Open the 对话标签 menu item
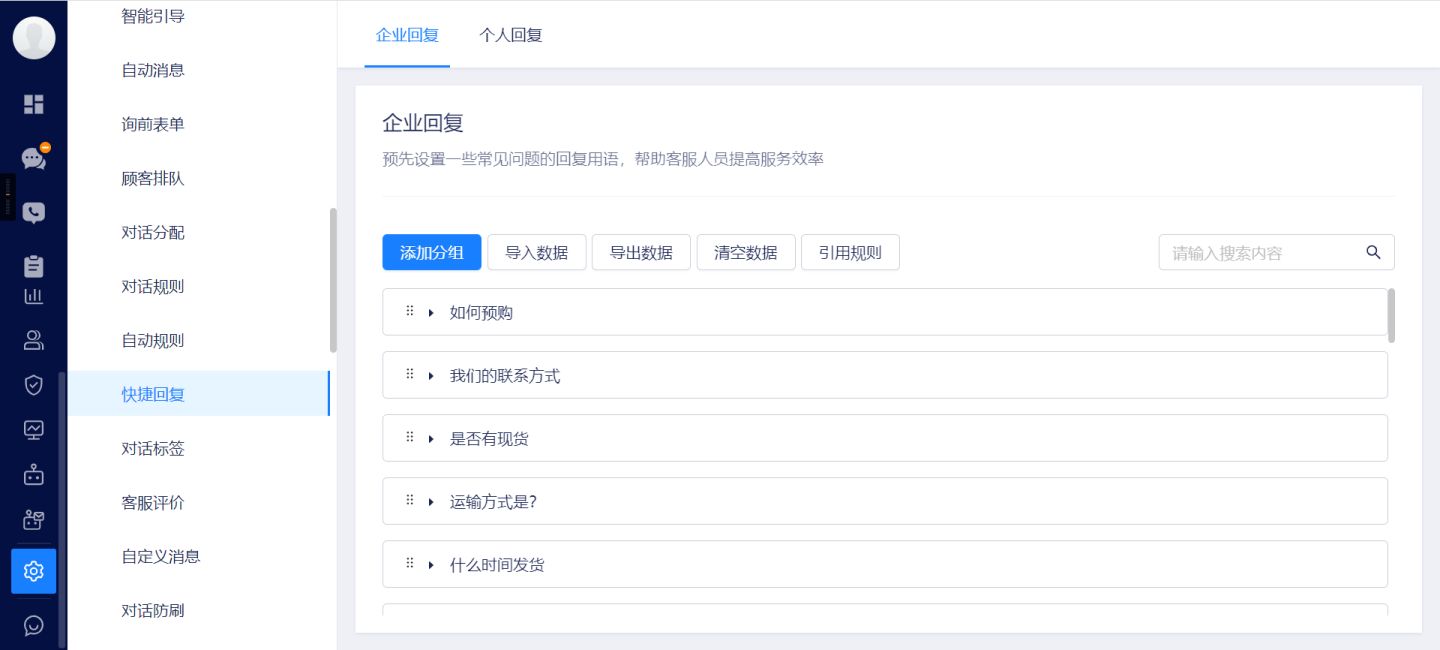Viewport: 1440px width, 650px height. click(152, 449)
